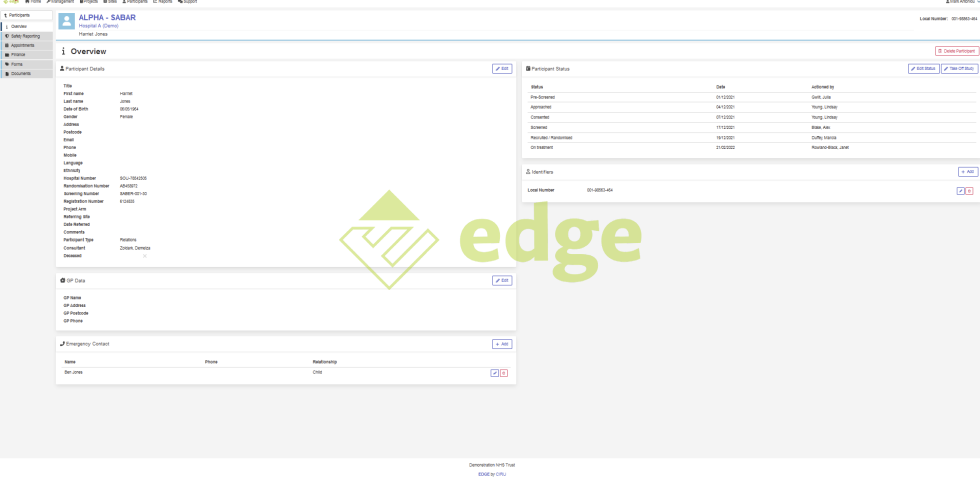Click the participant avatar icon

coord(66,21)
